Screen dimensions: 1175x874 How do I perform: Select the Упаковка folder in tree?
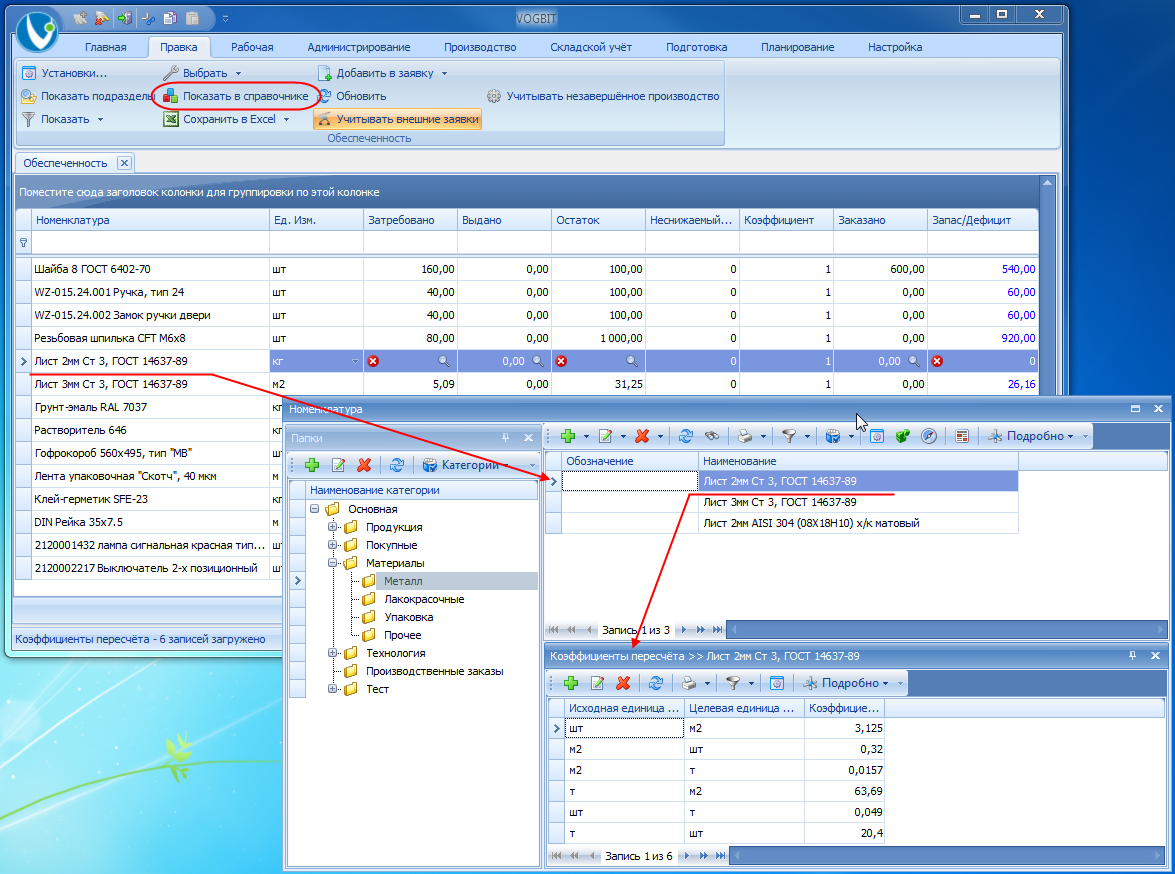pos(408,617)
